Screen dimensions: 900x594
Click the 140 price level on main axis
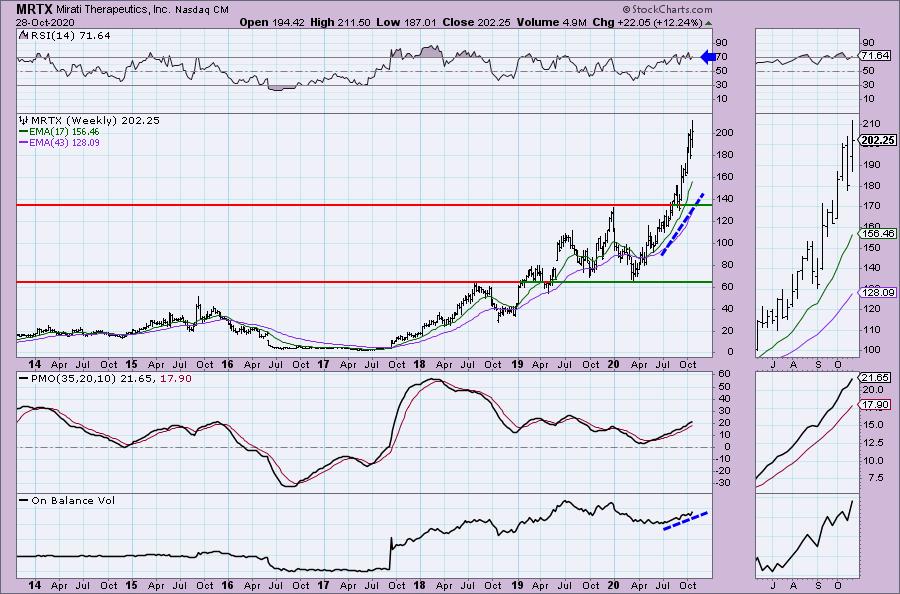(x=724, y=199)
